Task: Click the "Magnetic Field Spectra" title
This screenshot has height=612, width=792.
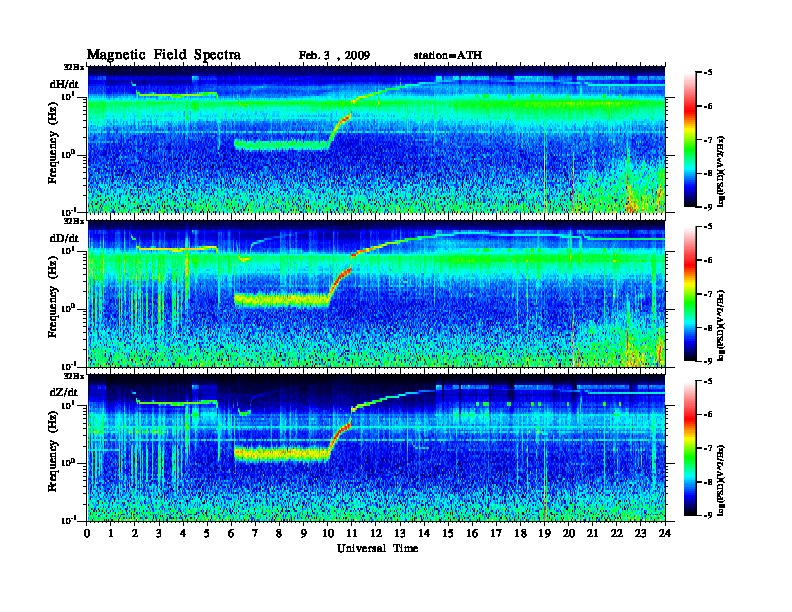Action: tap(164, 55)
